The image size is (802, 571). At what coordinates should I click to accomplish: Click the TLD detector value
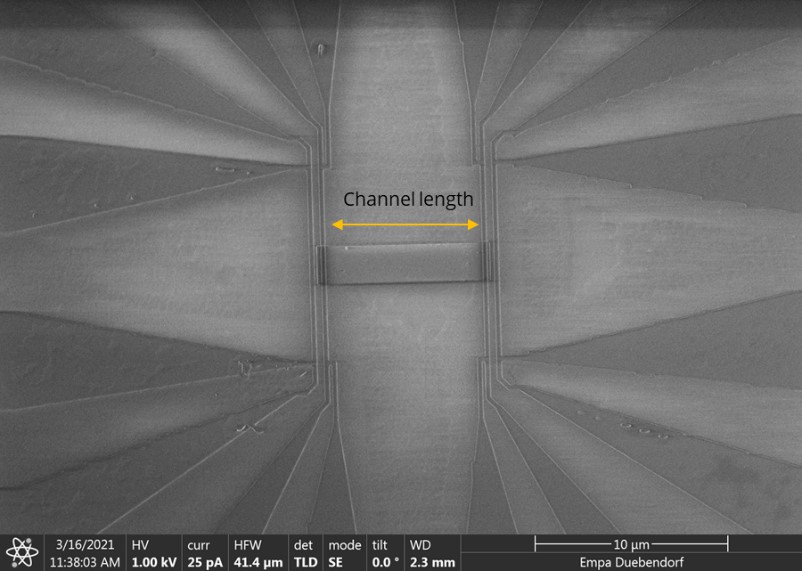pos(306,562)
